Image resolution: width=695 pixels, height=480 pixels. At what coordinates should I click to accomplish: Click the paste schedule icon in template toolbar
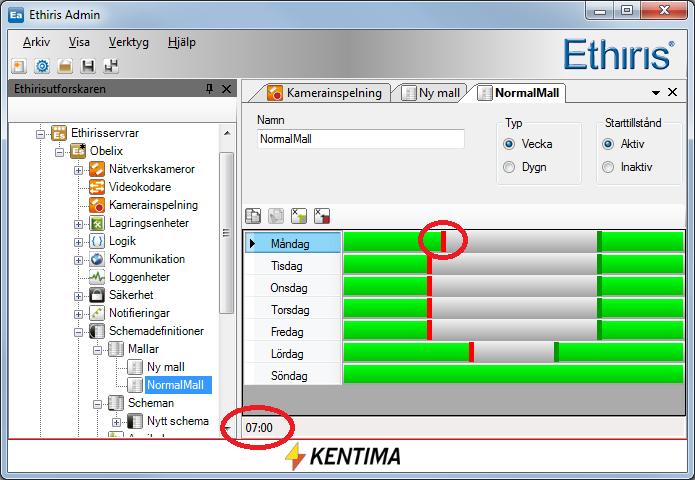tap(276, 216)
